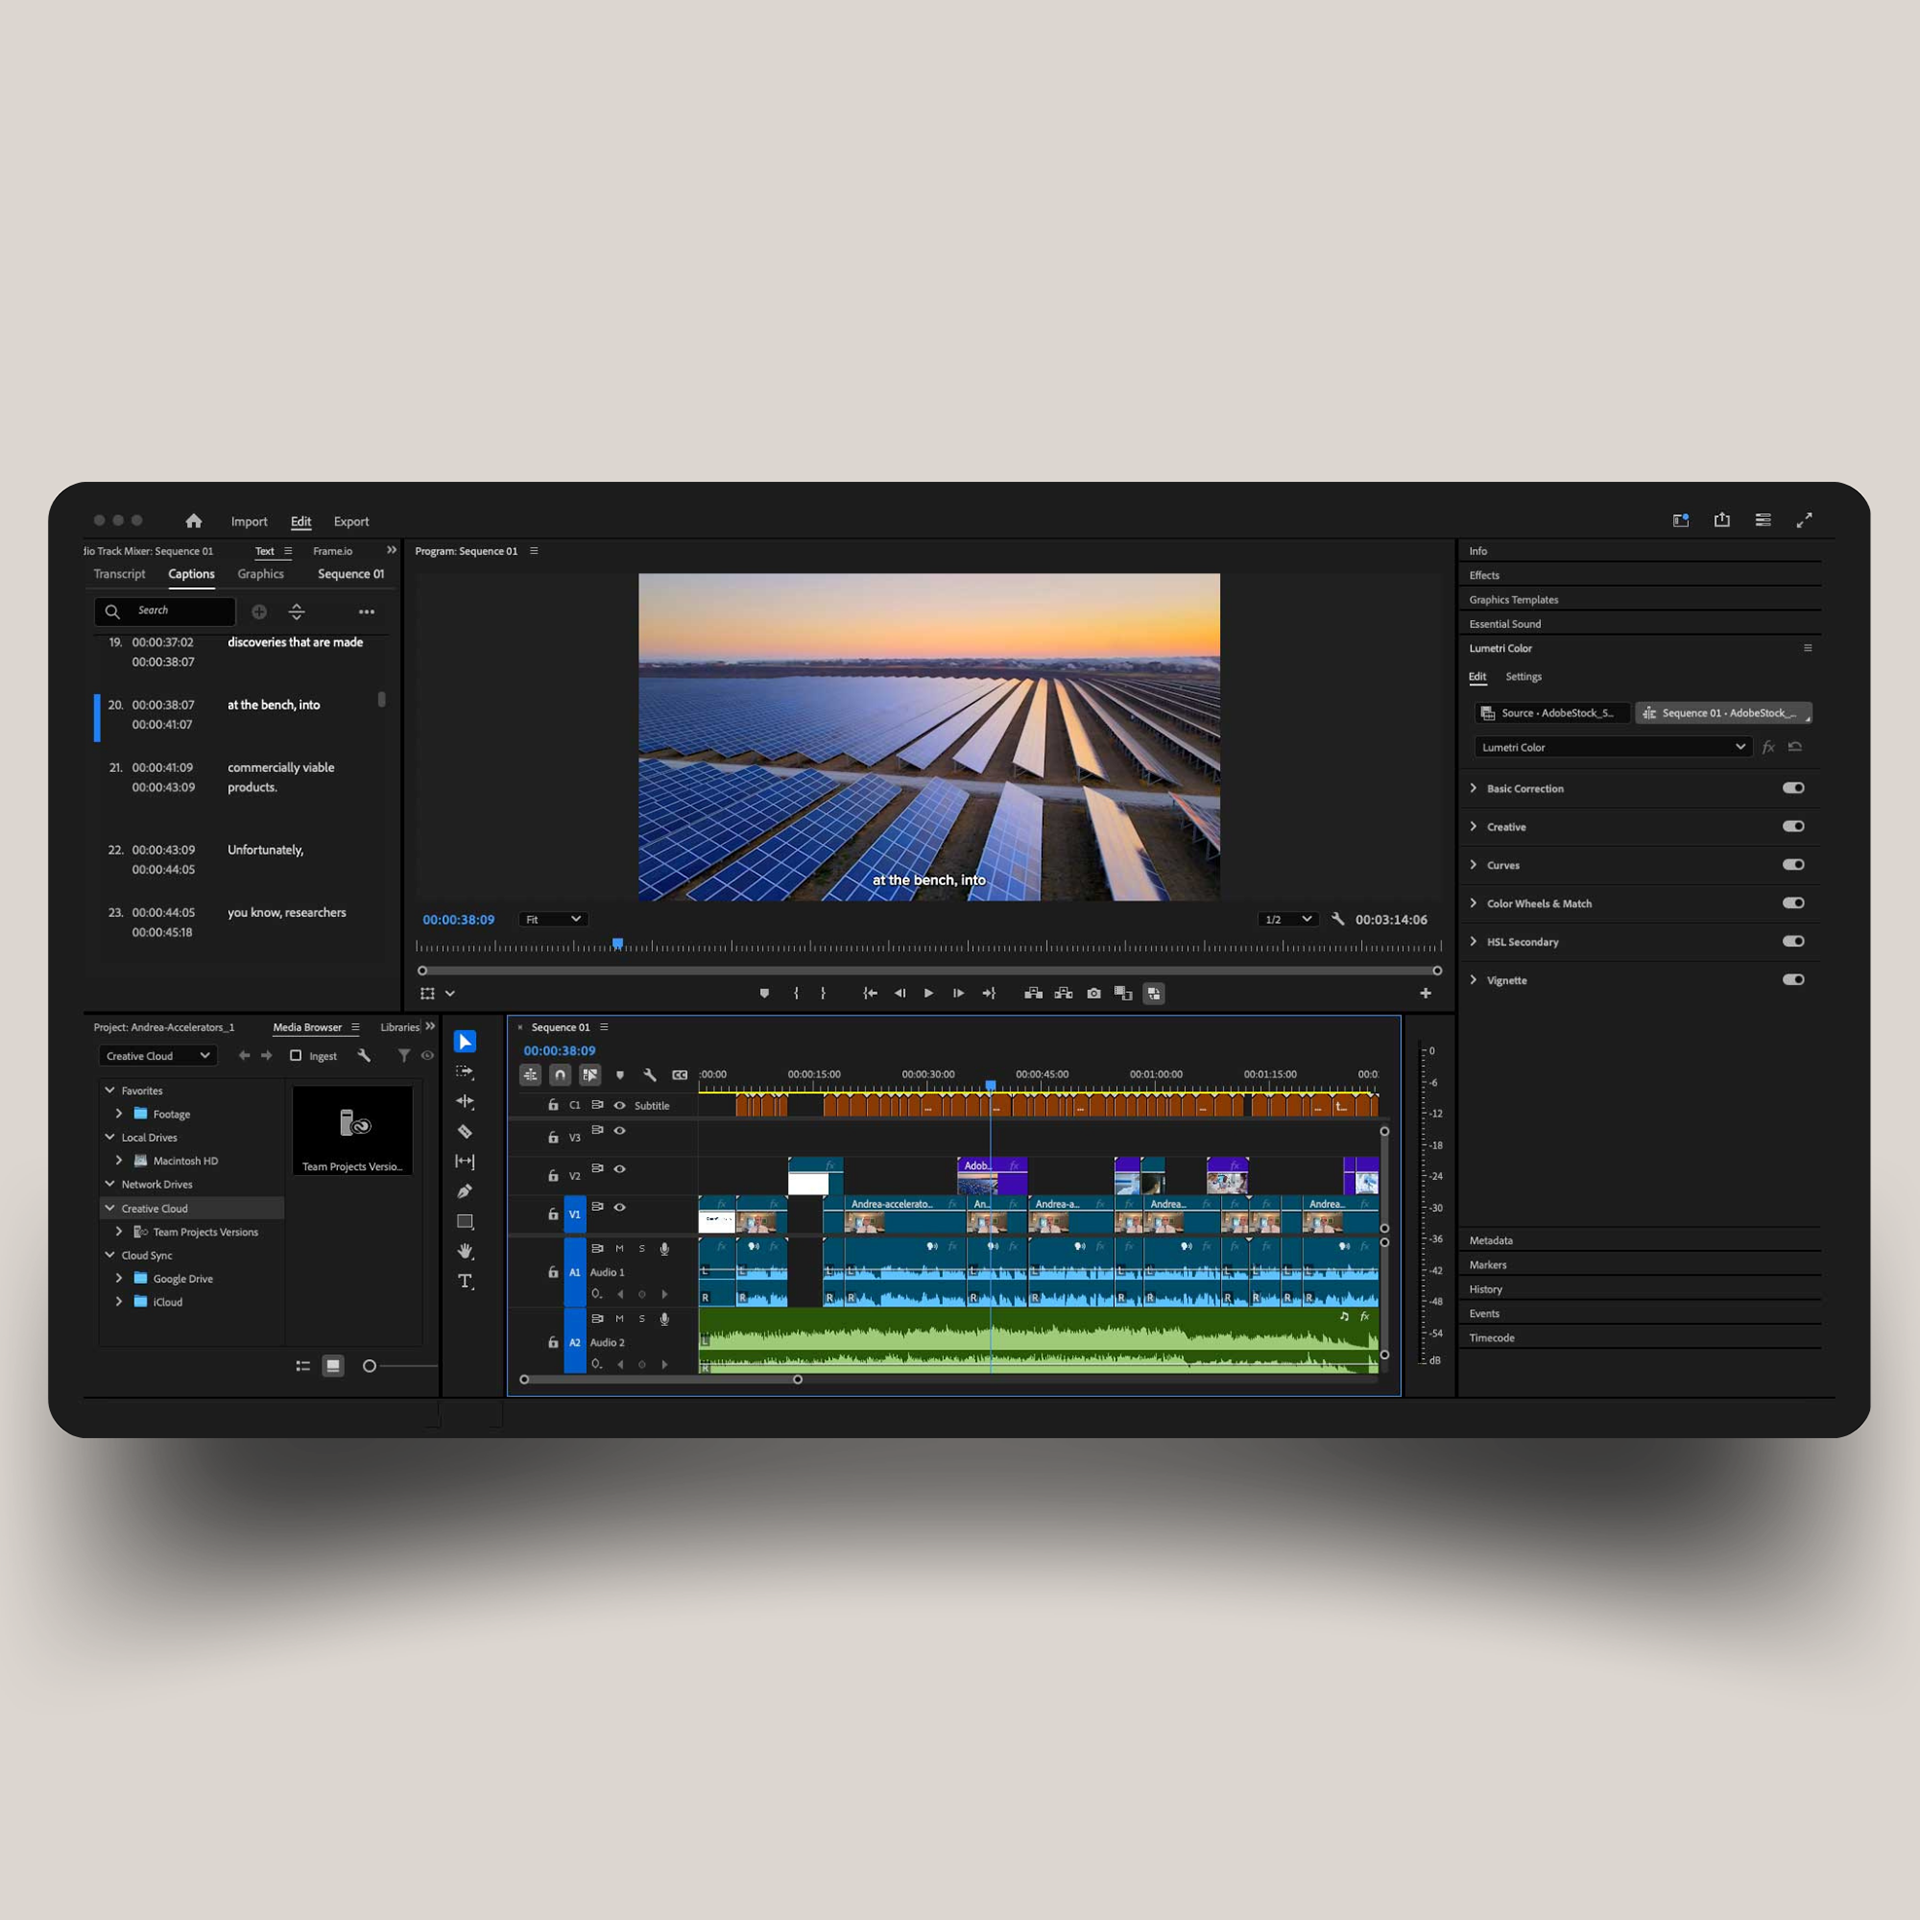The image size is (1920, 1920).
Task: Open the Creative Cloud location dropdown
Action: click(x=157, y=1056)
